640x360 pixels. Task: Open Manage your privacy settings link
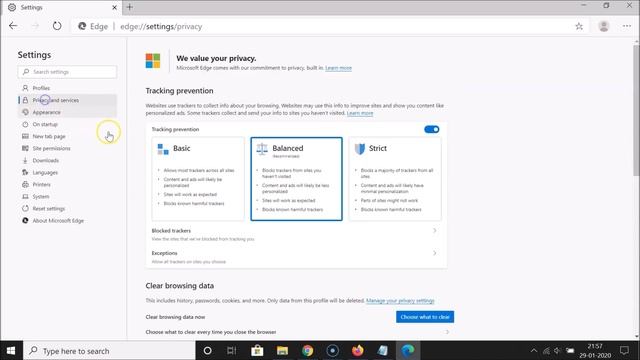[x=400, y=300]
